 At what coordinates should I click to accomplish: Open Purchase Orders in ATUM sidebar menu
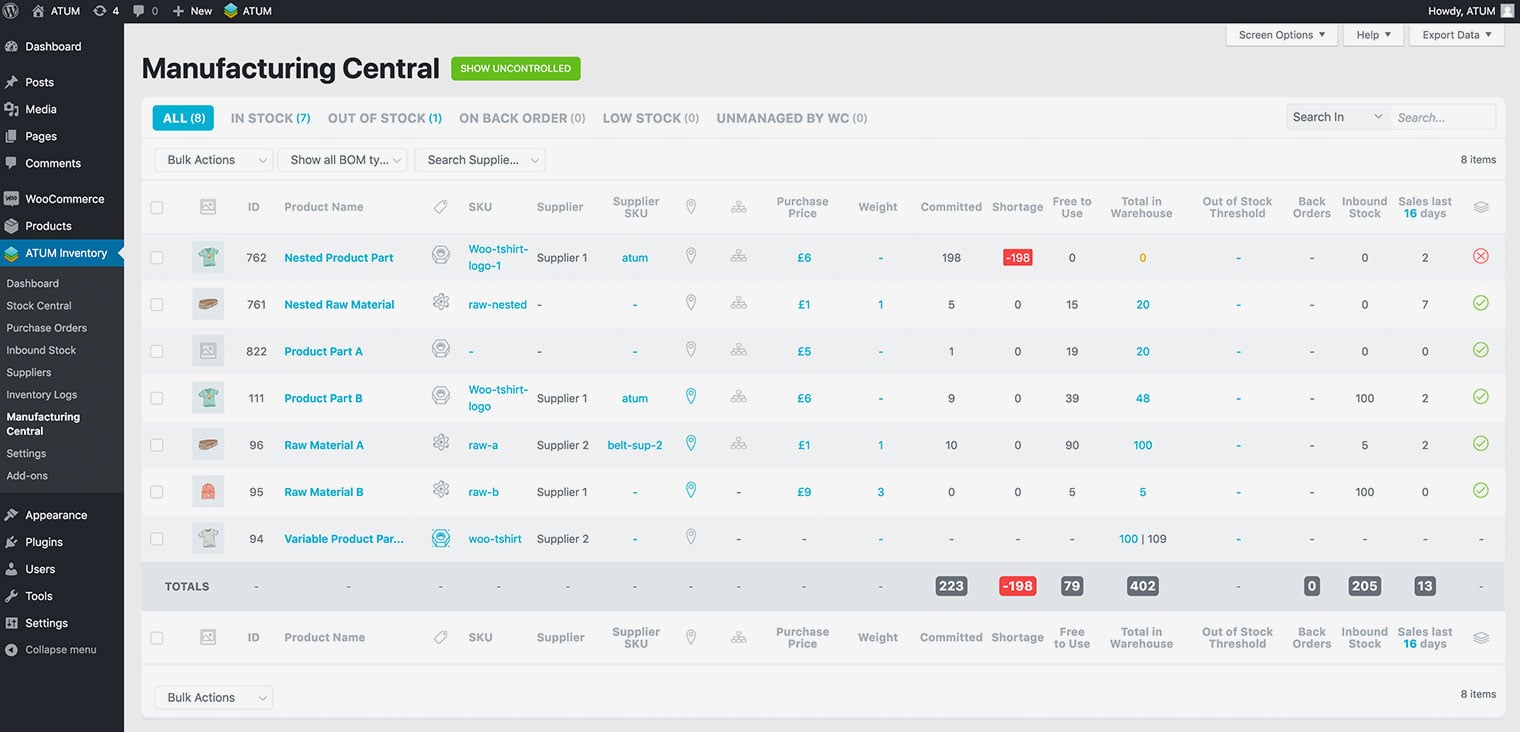pyautogui.click(x=47, y=328)
